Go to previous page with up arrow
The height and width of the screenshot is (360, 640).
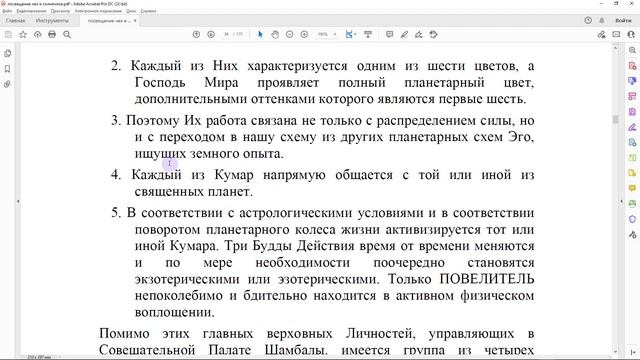click(x=196, y=35)
